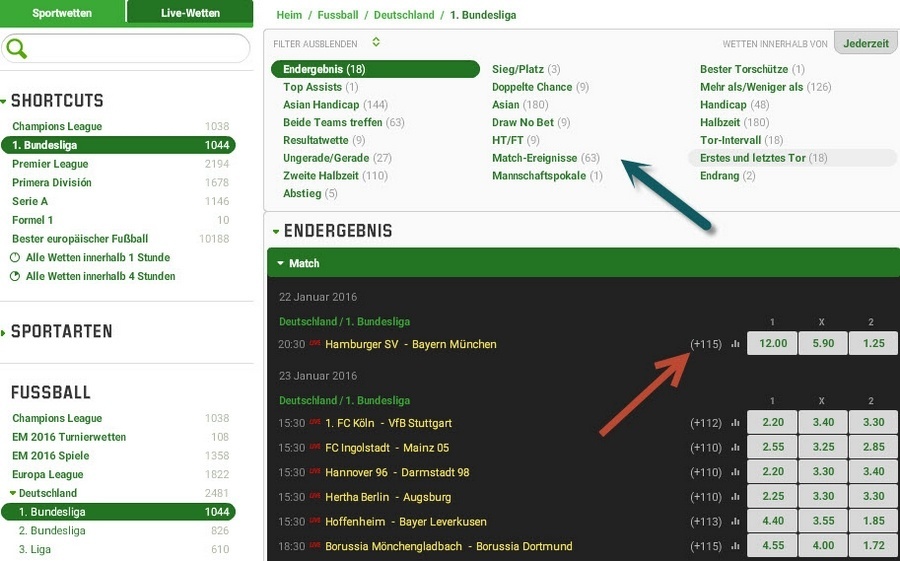Collapse Deutschland in the Fussball tree
The width and height of the screenshot is (900, 561).
(x=13, y=493)
